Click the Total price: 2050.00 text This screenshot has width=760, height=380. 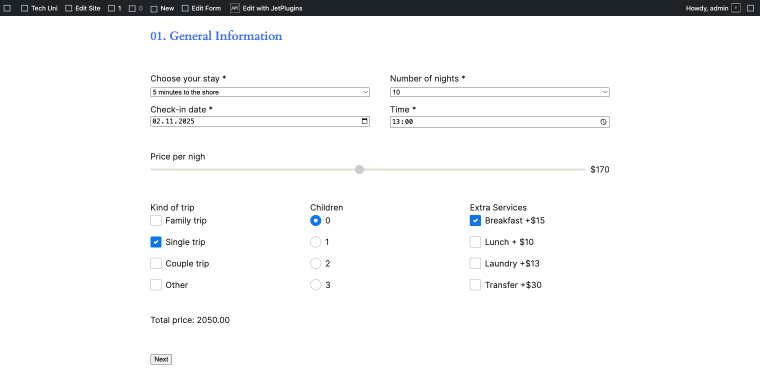coord(190,320)
